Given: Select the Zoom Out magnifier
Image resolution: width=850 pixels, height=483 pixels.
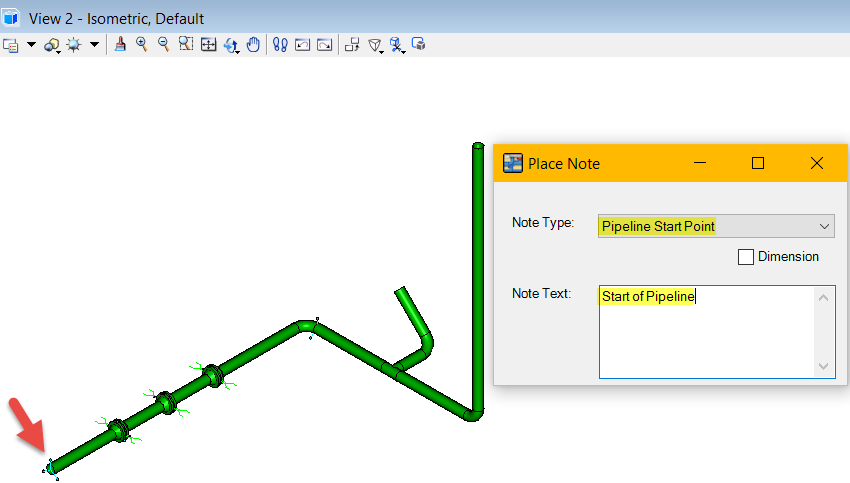Looking at the screenshot, I should pos(164,44).
